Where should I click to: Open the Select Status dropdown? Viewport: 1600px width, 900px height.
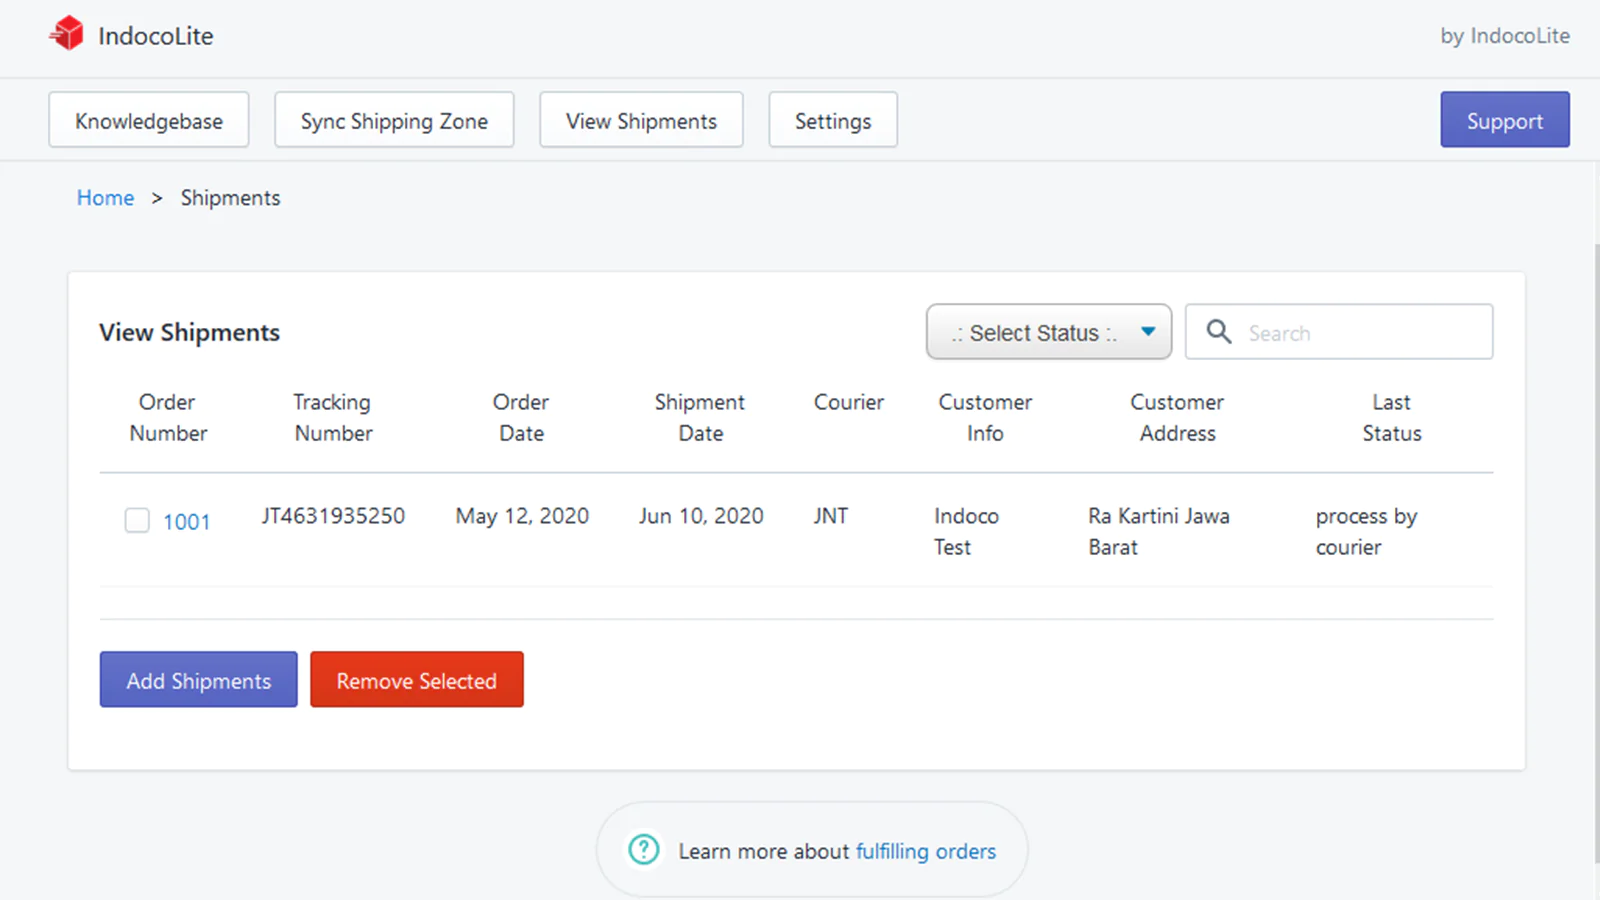[1048, 332]
